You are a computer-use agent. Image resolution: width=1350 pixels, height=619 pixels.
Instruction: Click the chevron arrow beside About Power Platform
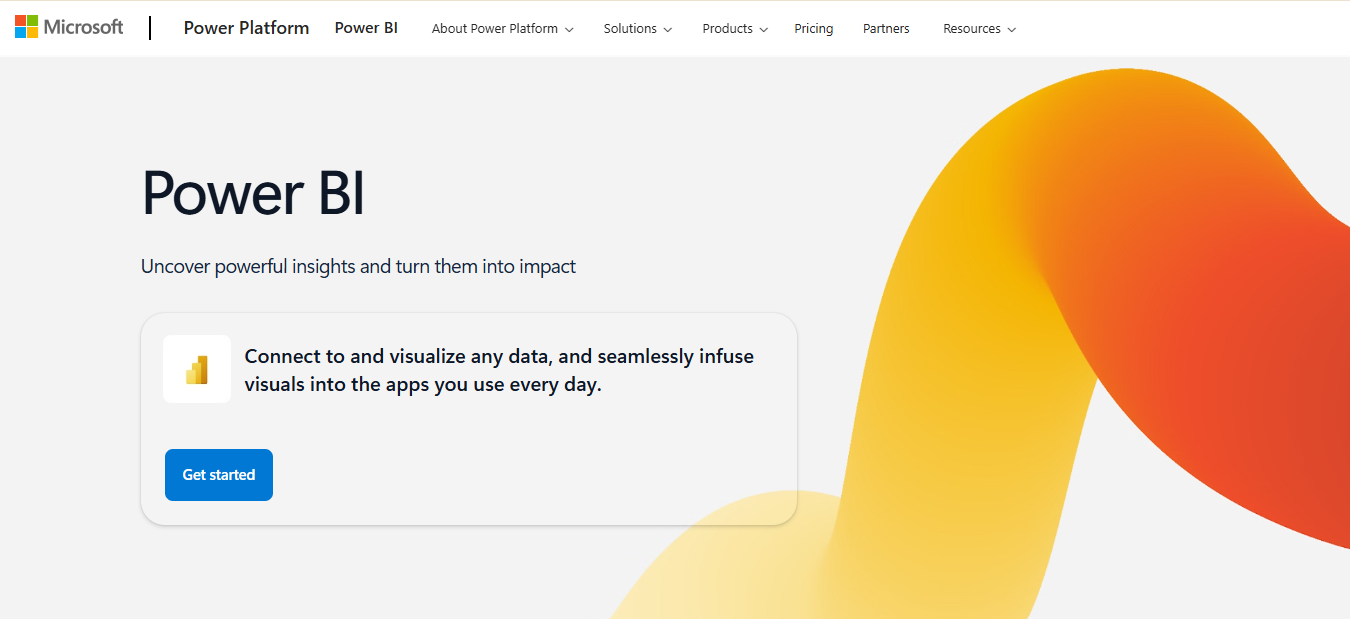(569, 30)
